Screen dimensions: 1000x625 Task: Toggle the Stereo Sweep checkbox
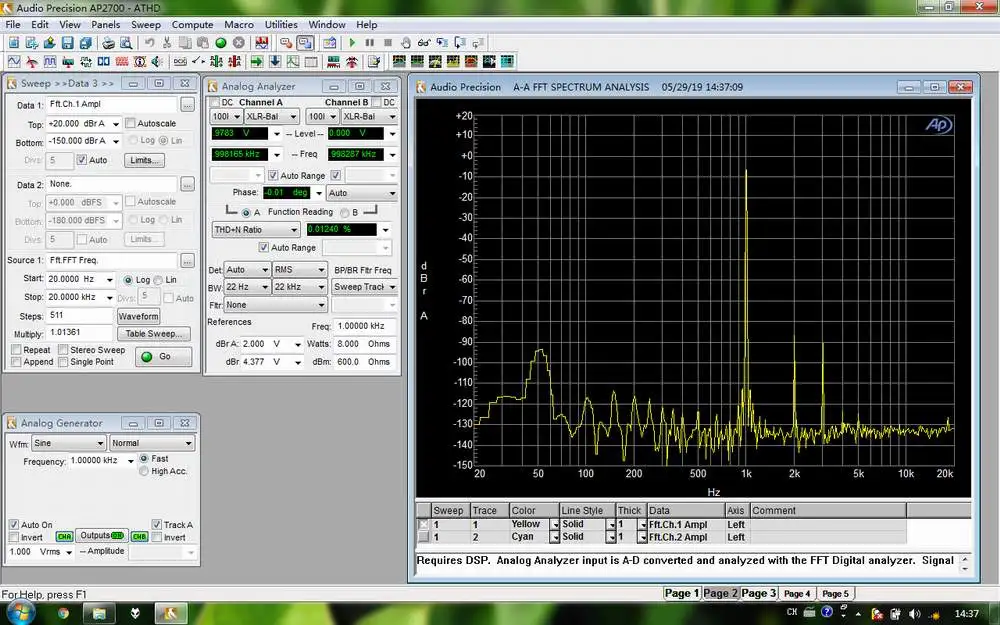tap(63, 350)
